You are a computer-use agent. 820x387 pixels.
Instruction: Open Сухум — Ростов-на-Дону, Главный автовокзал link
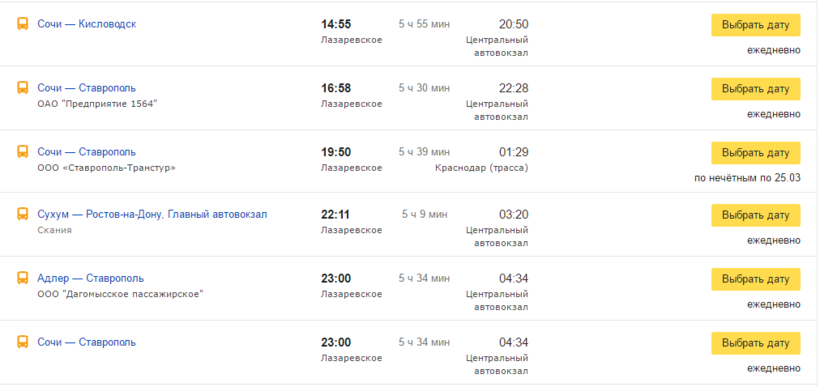pyautogui.click(x=152, y=214)
